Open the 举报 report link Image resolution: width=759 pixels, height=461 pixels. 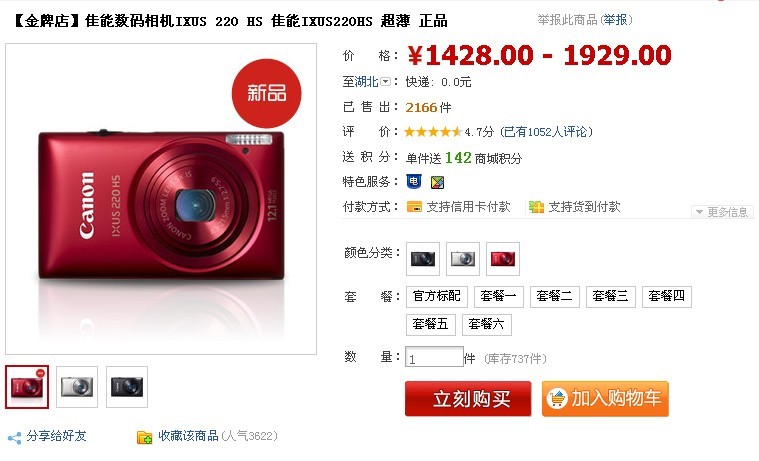coord(616,20)
